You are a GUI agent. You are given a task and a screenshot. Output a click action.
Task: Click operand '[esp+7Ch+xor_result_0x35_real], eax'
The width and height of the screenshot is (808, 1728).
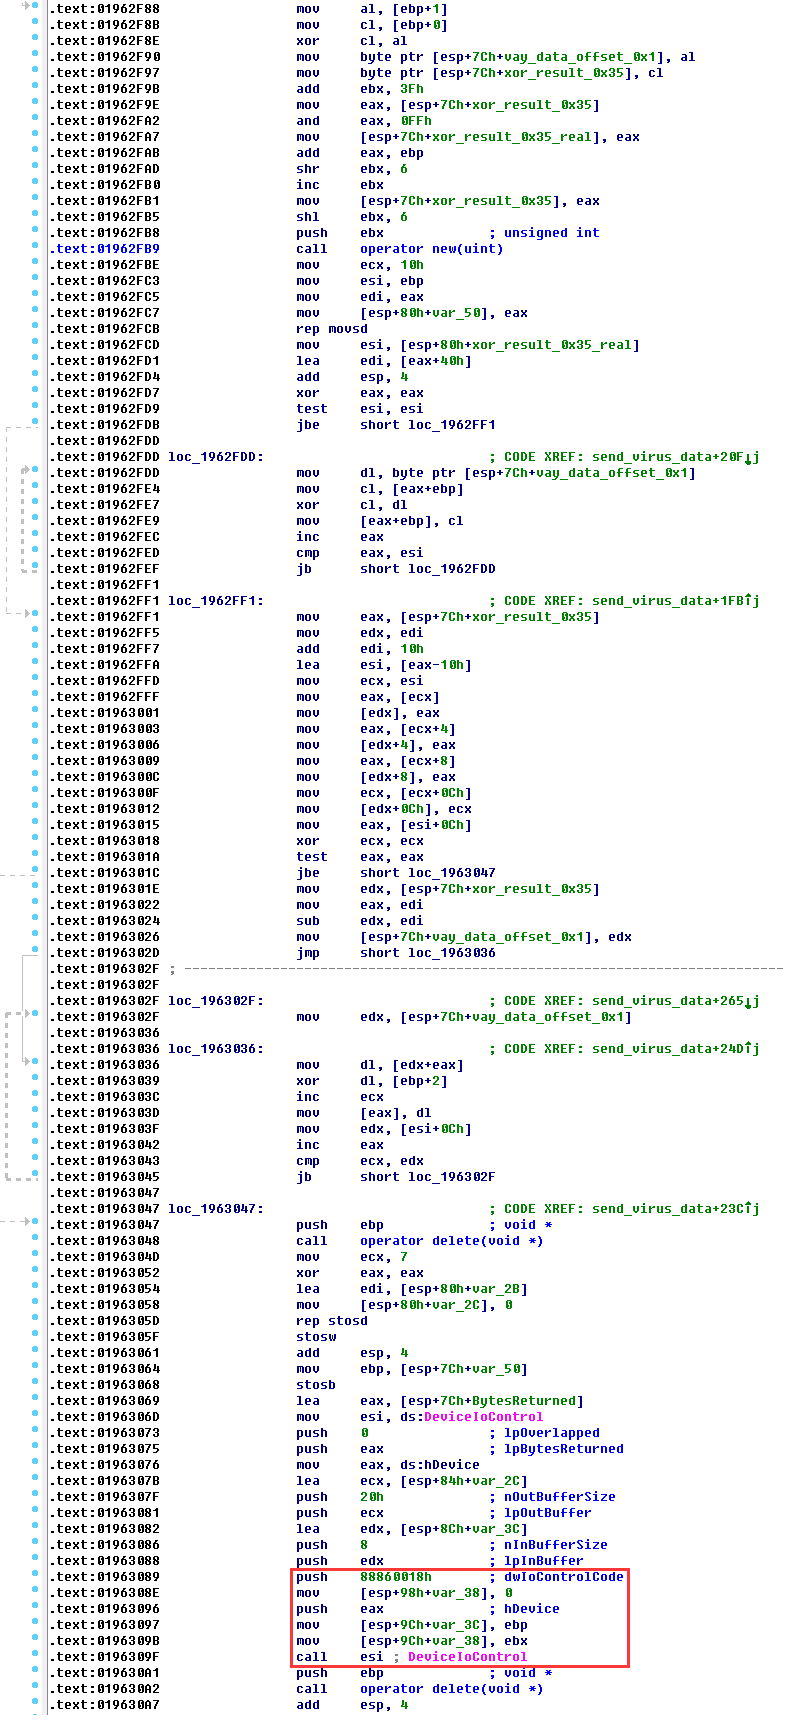(x=500, y=137)
